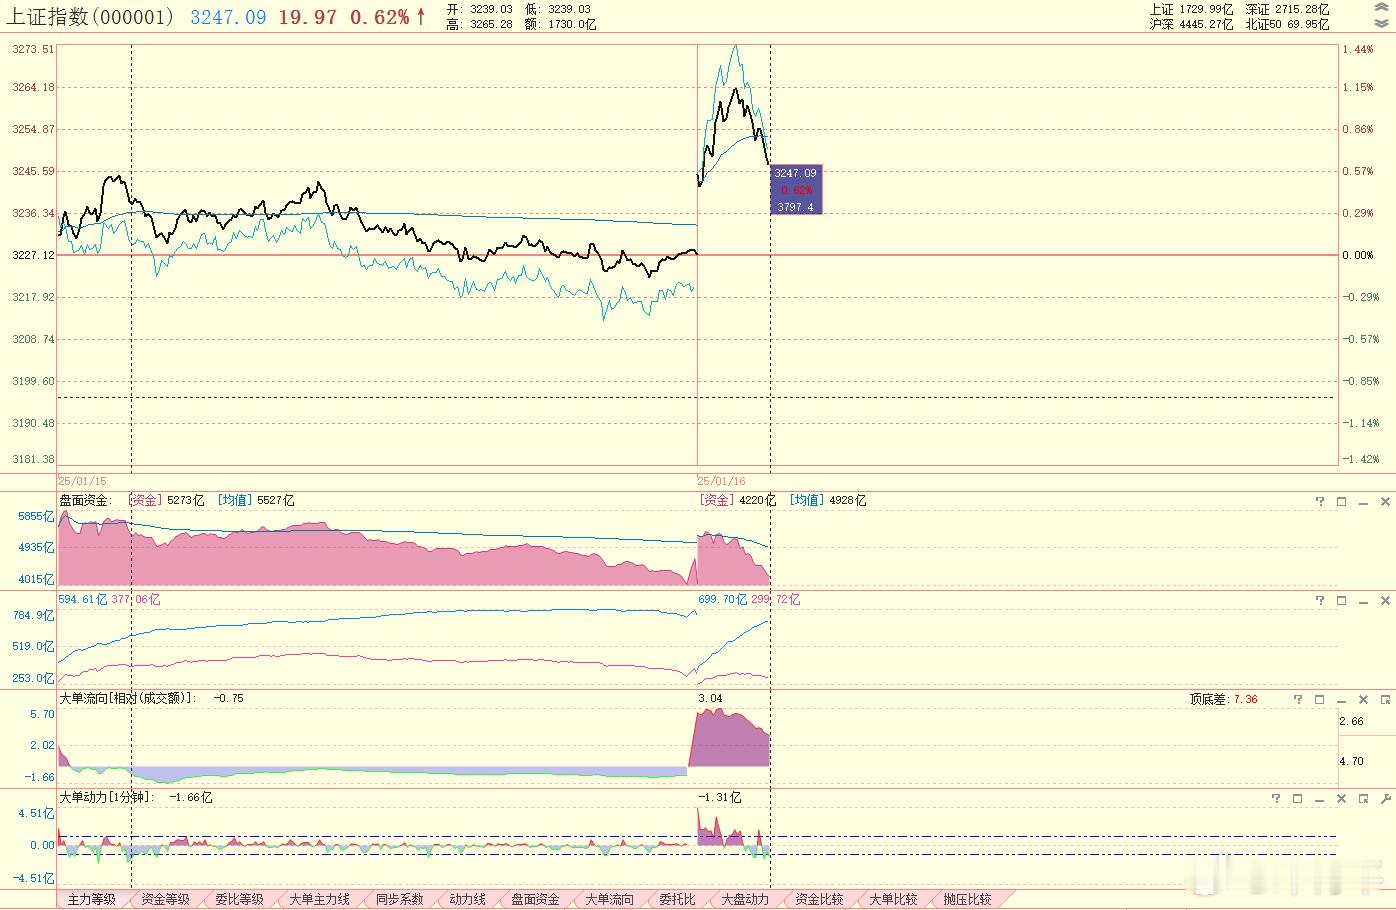The height and width of the screenshot is (910, 1396).
Task: Switch to the 资金等级 tab
Action: click(166, 899)
